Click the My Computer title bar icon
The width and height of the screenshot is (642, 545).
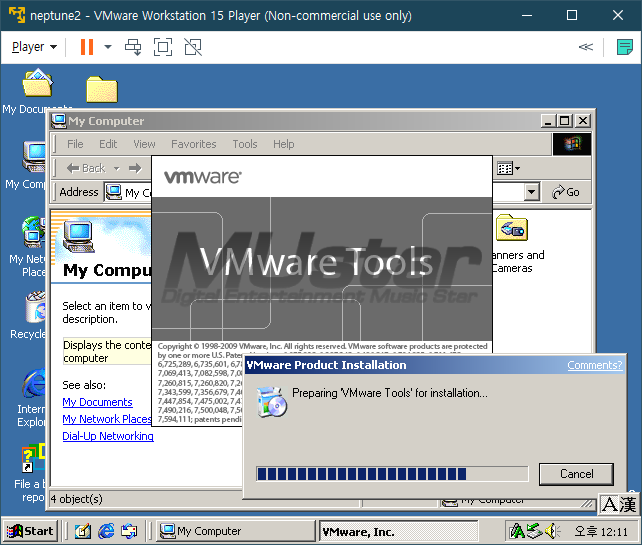(x=59, y=121)
